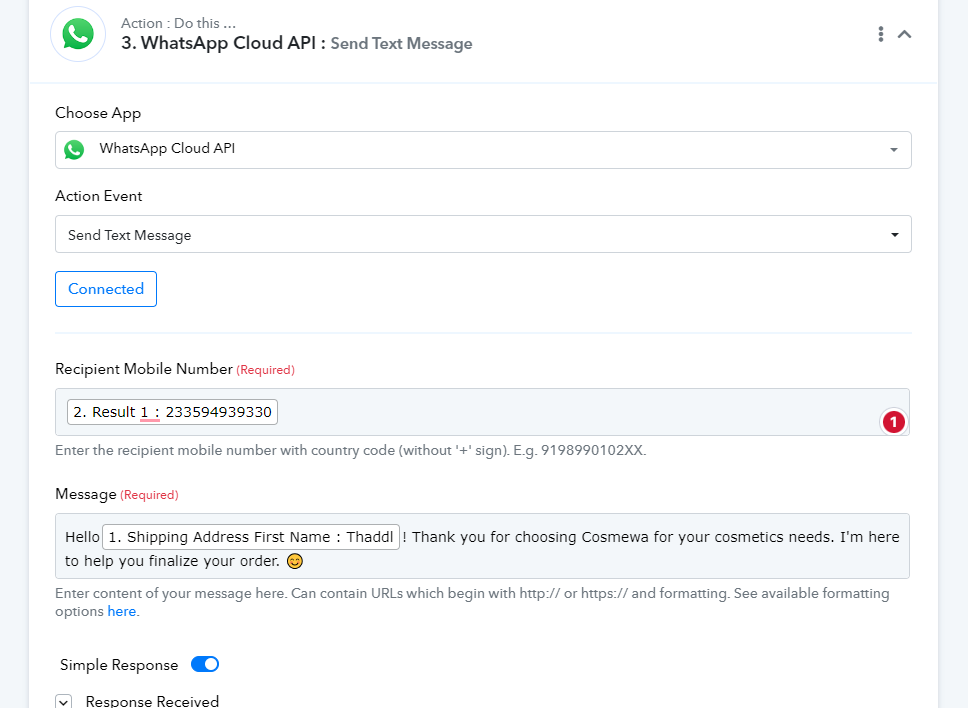Click the dropdown arrow in Choose App

[x=893, y=150]
